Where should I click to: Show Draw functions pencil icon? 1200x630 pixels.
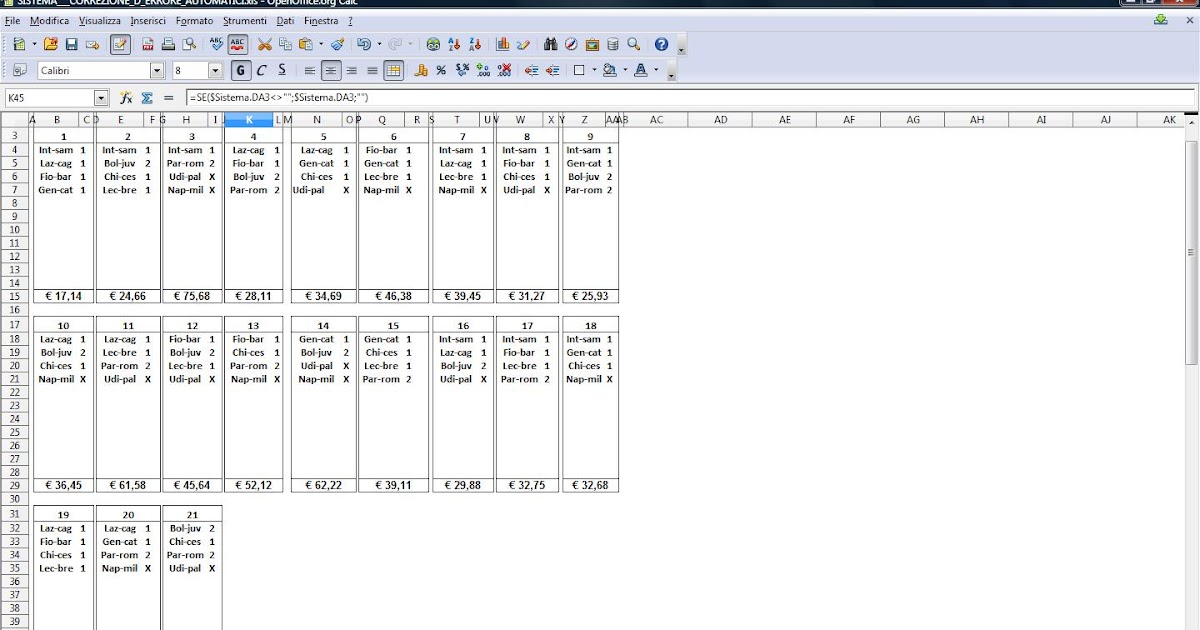pyautogui.click(x=523, y=44)
